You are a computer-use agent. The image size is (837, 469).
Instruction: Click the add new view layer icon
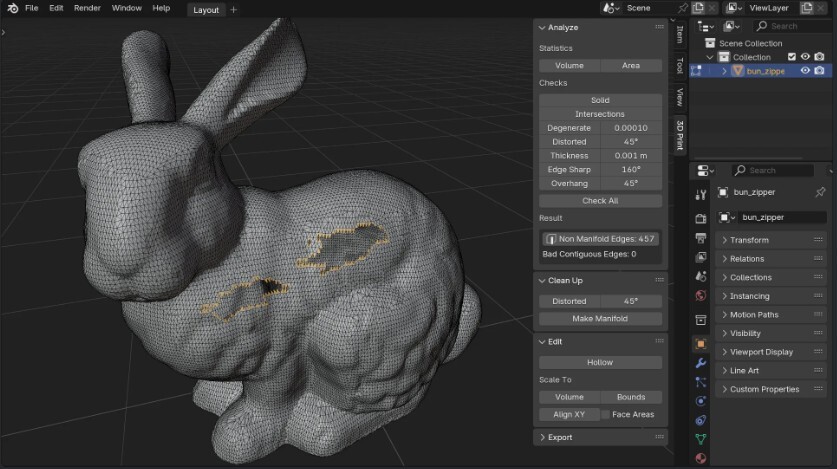tap(807, 8)
